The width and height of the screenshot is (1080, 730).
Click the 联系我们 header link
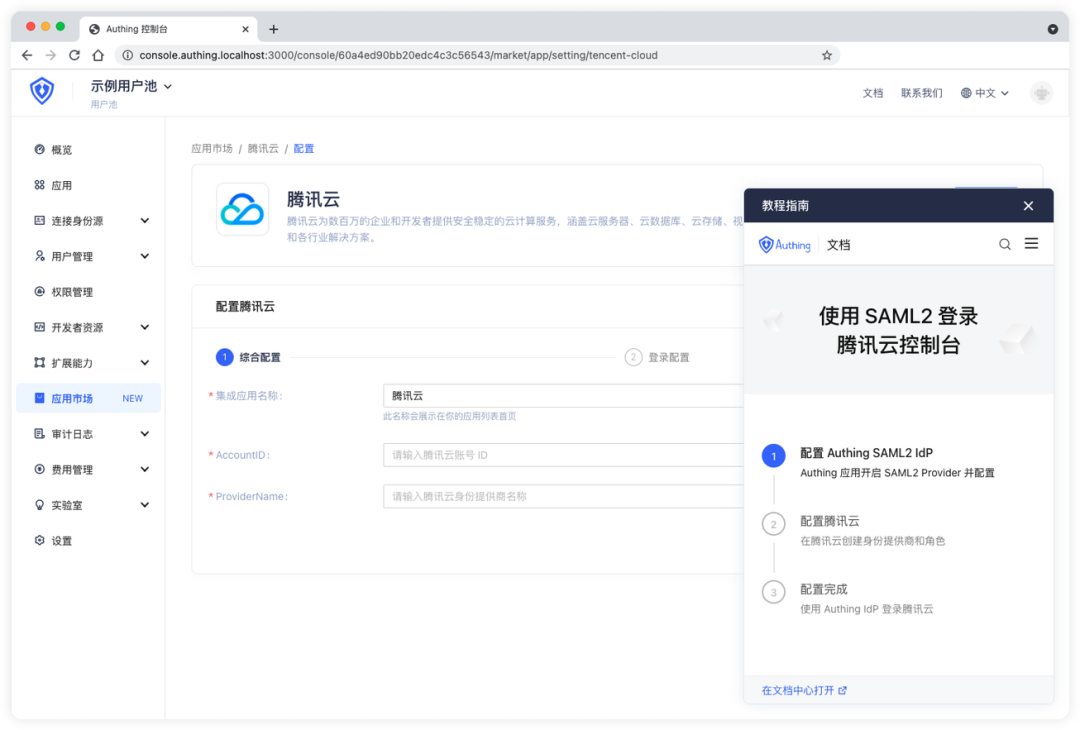click(x=922, y=93)
